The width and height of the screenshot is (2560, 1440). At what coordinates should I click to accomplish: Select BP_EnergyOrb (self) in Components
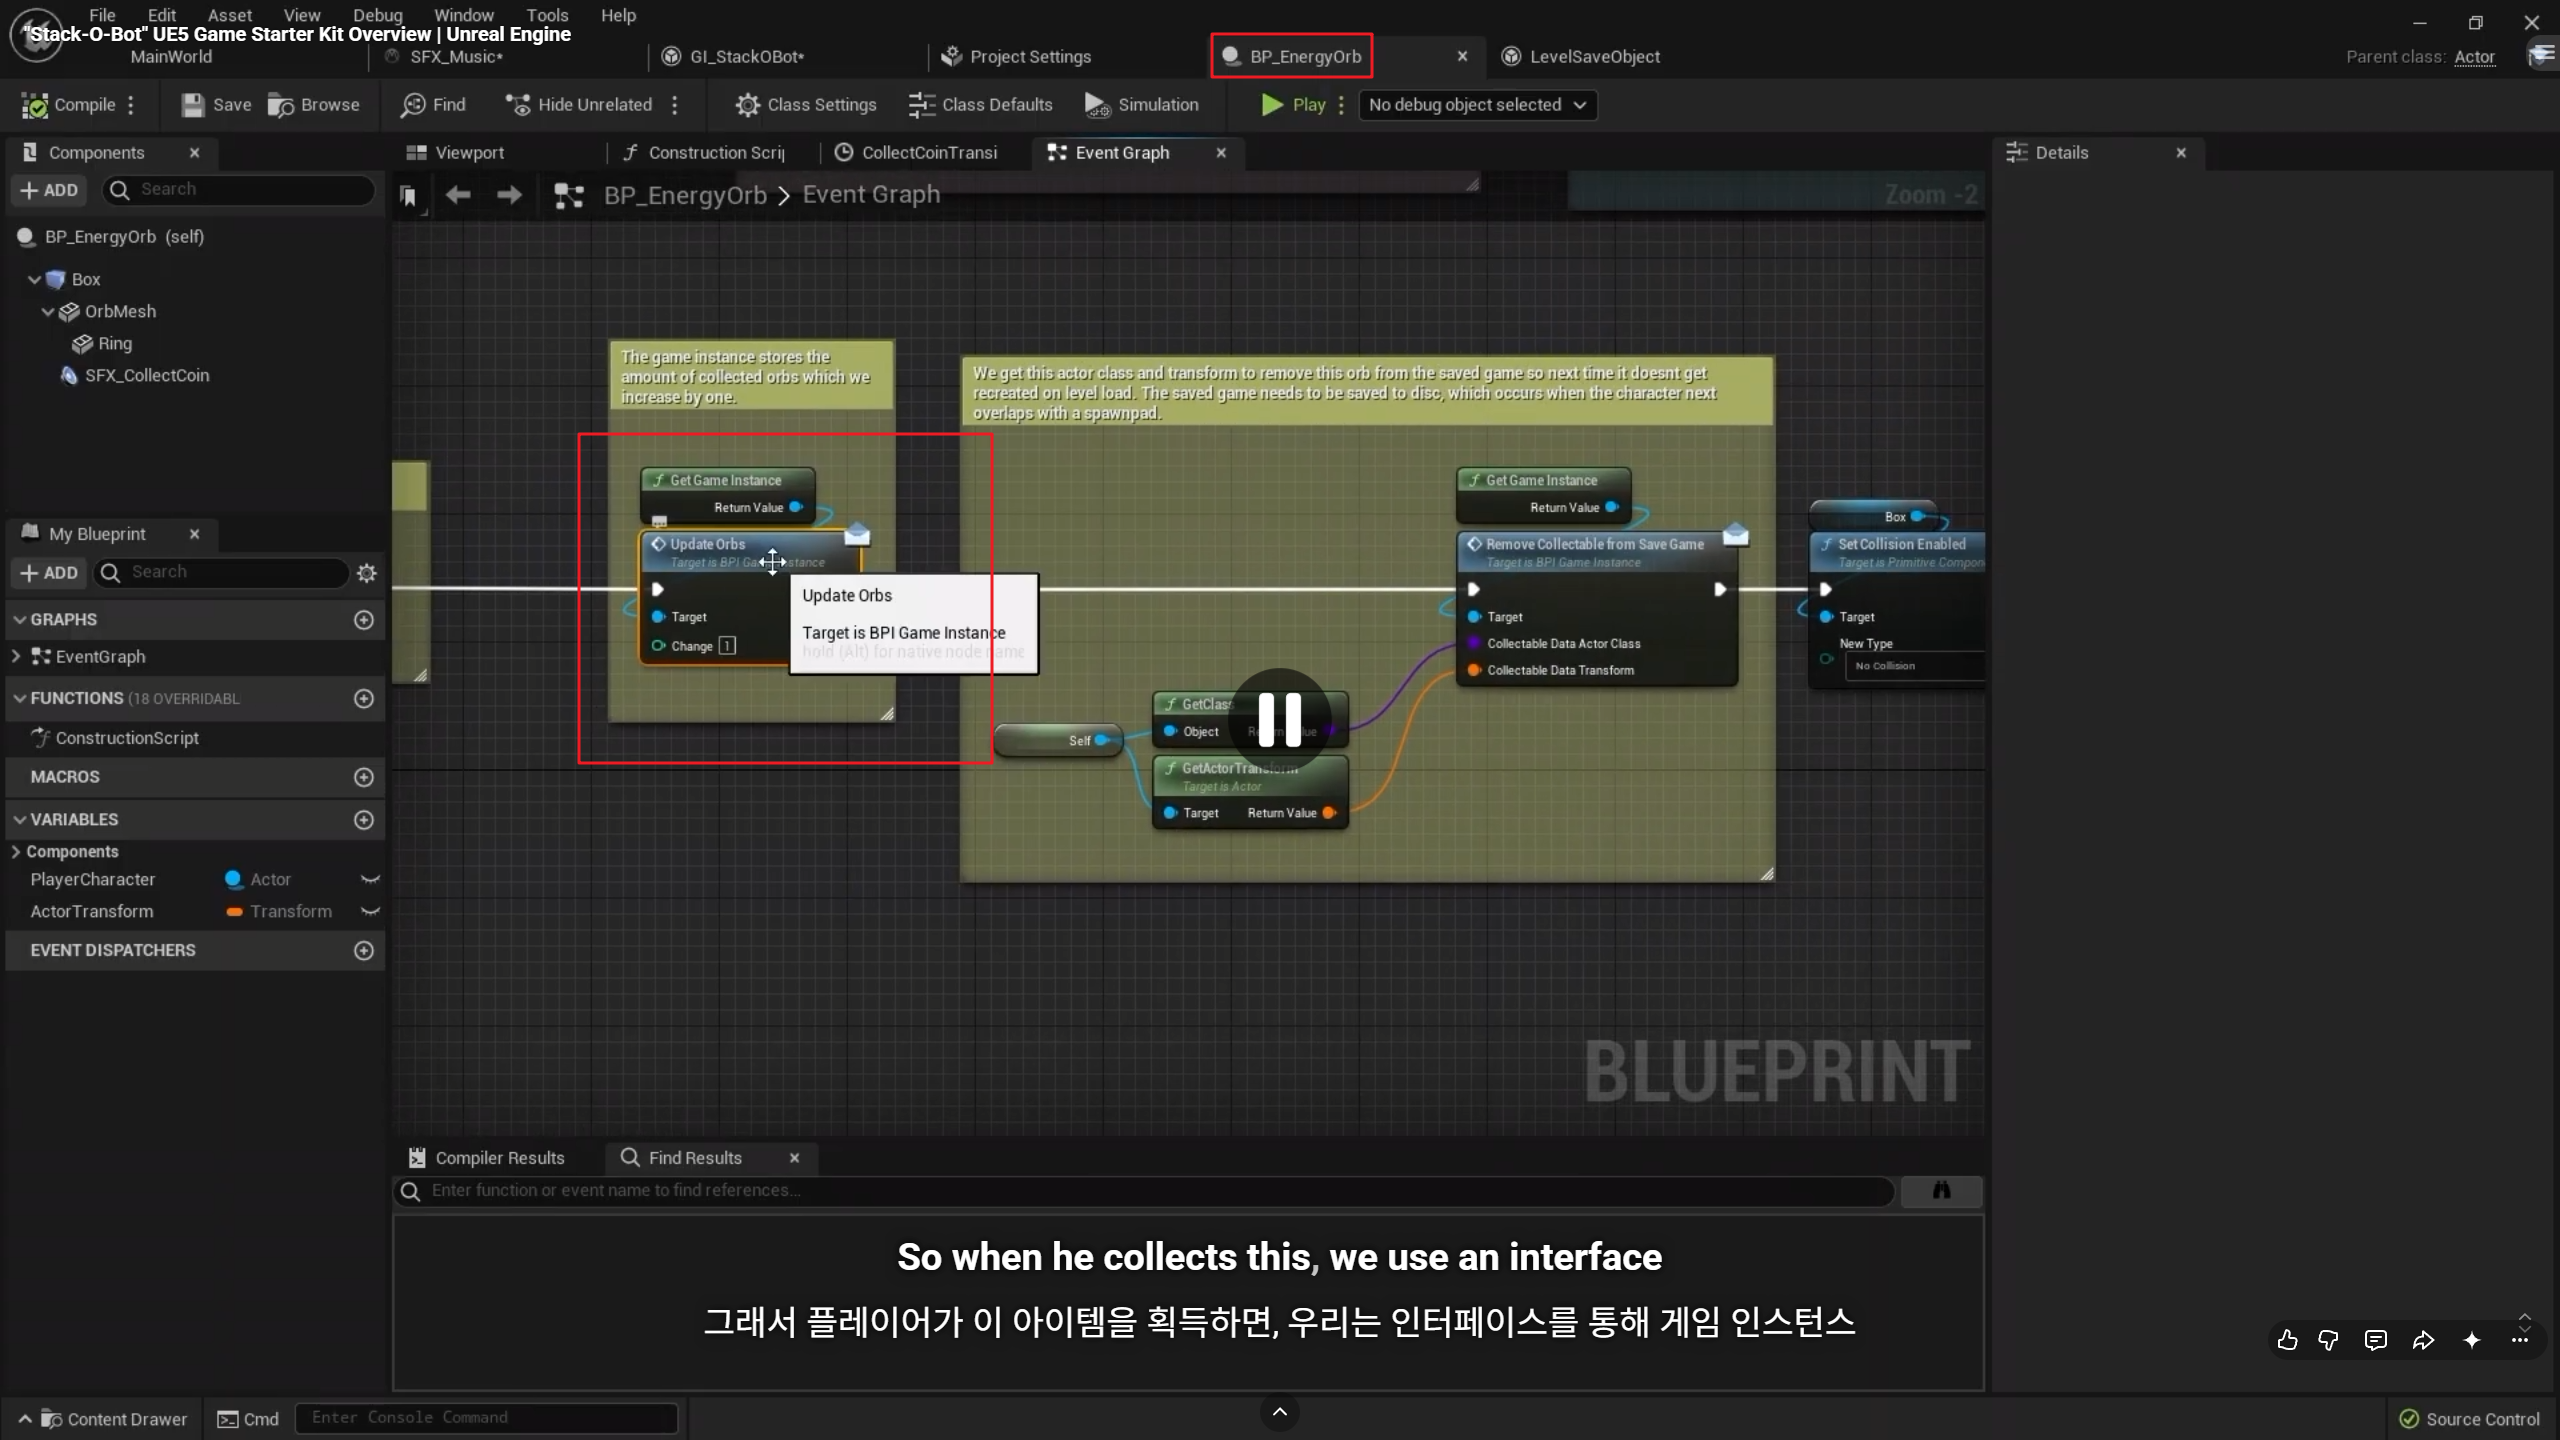tap(112, 237)
